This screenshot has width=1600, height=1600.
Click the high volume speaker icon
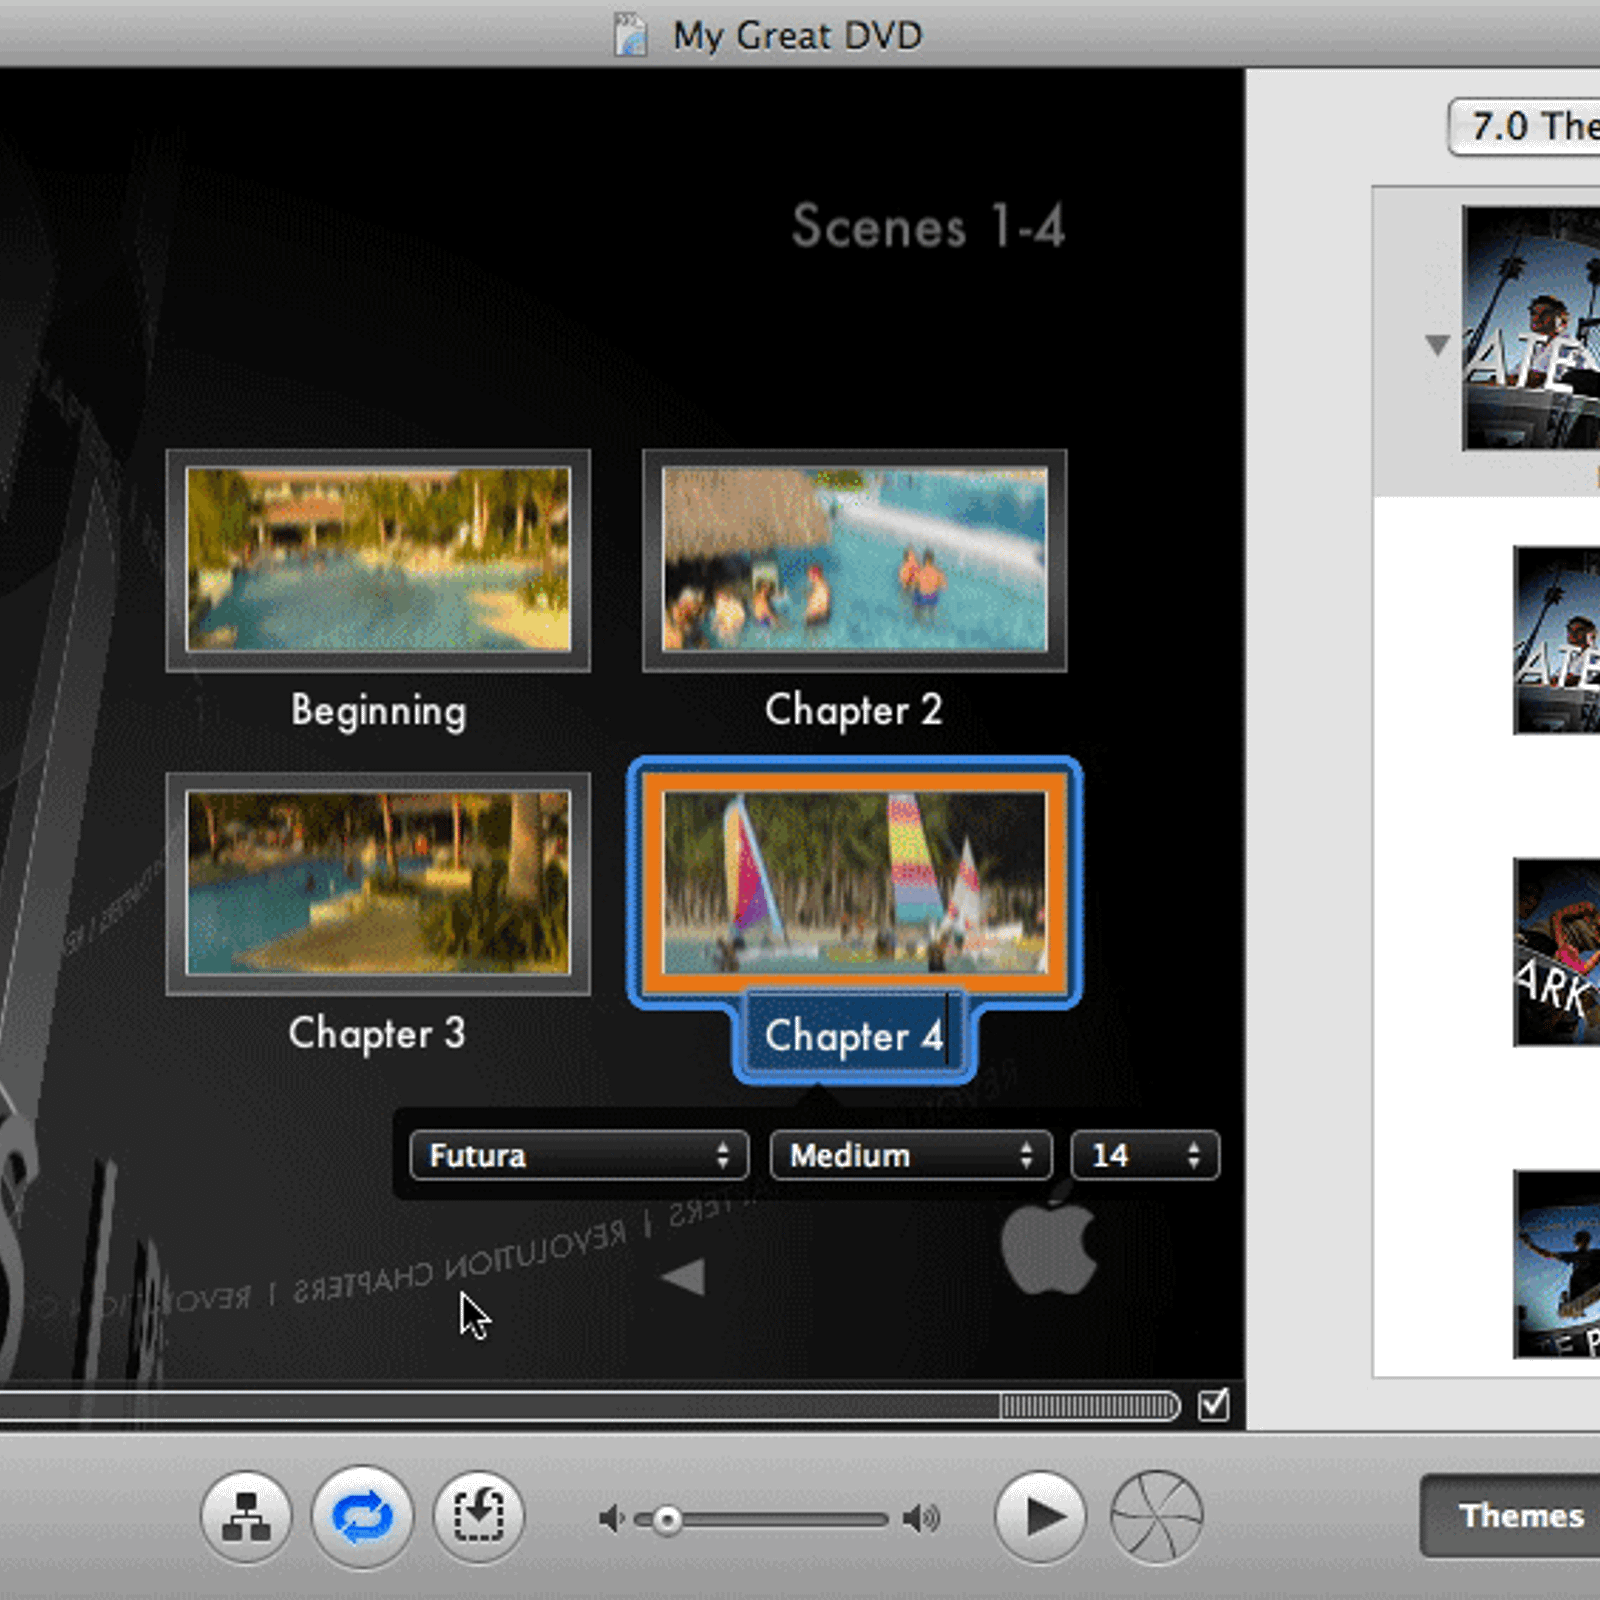[921, 1520]
